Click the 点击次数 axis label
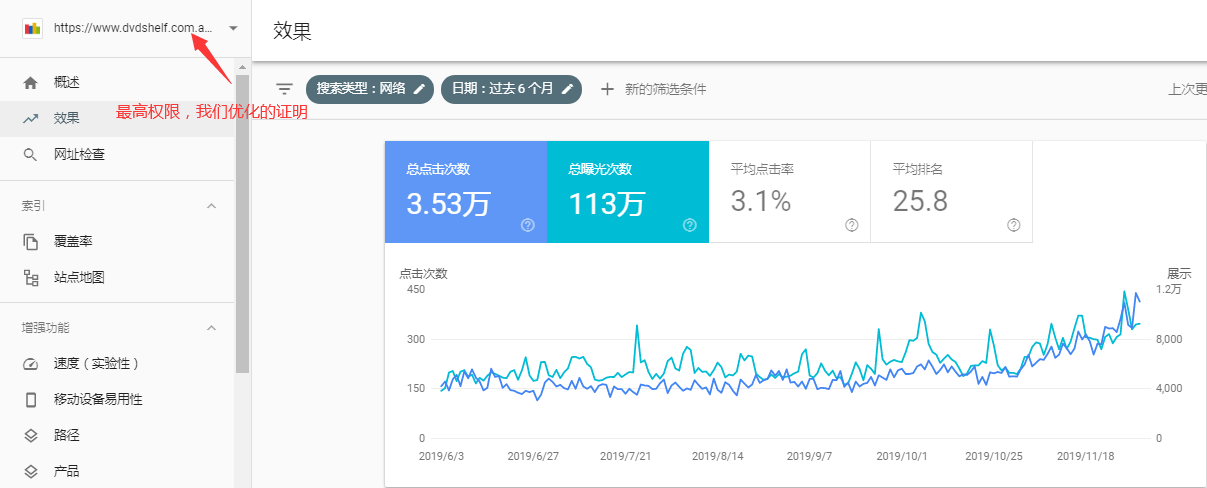Image resolution: width=1207 pixels, height=488 pixels. click(423, 273)
